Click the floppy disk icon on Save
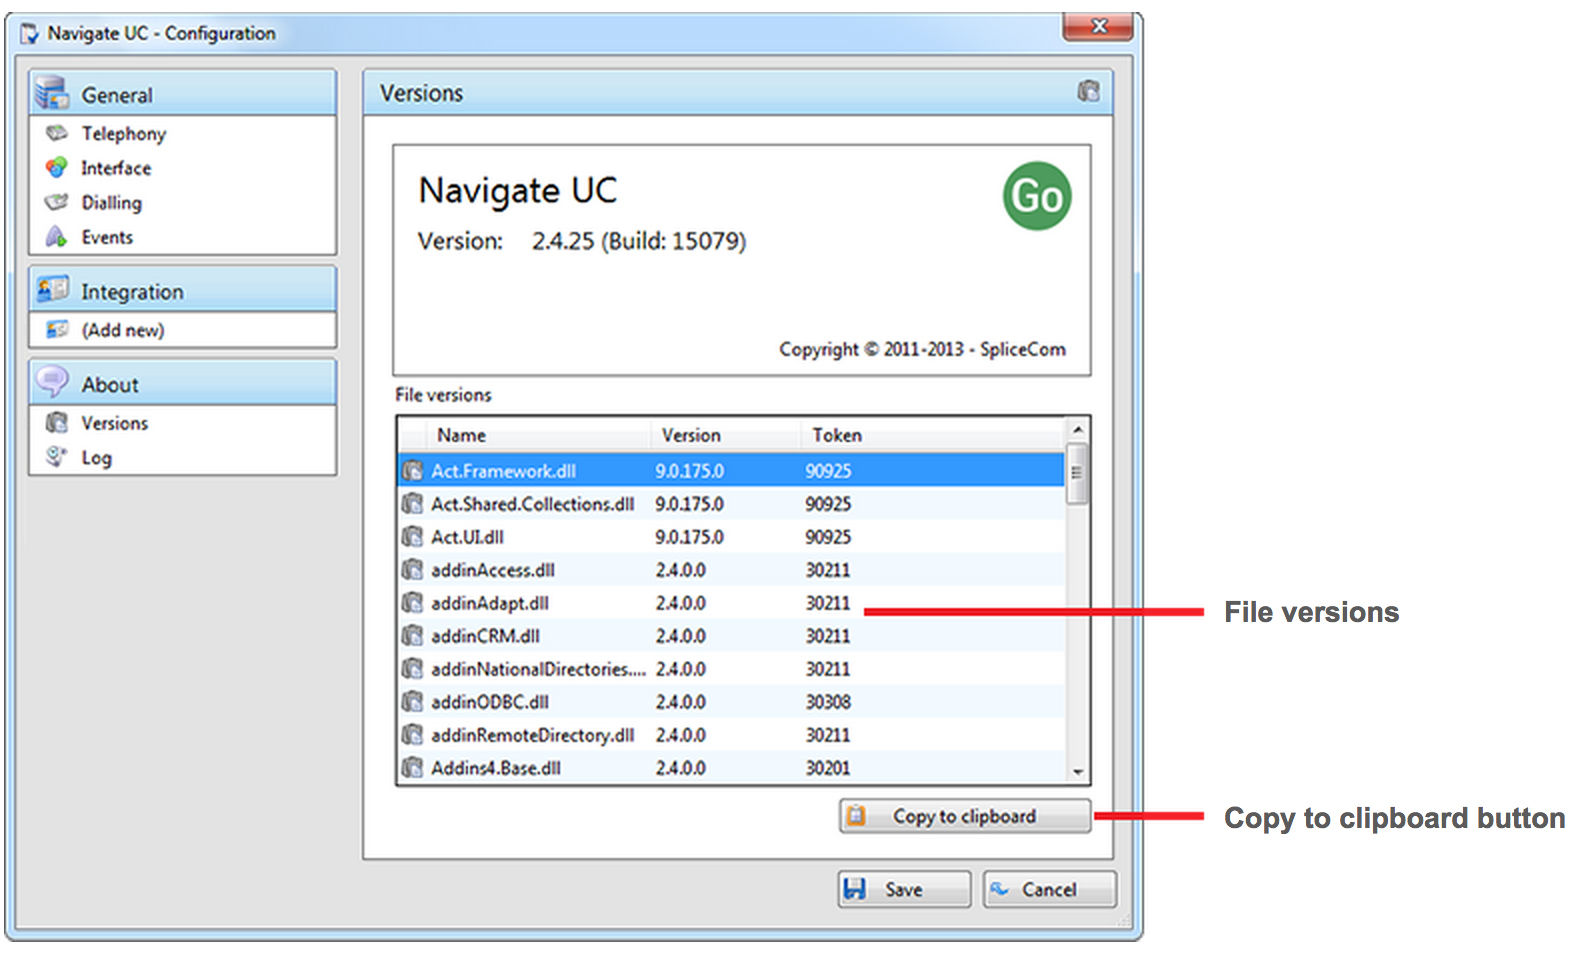The image size is (1592, 955). pyautogui.click(x=855, y=889)
